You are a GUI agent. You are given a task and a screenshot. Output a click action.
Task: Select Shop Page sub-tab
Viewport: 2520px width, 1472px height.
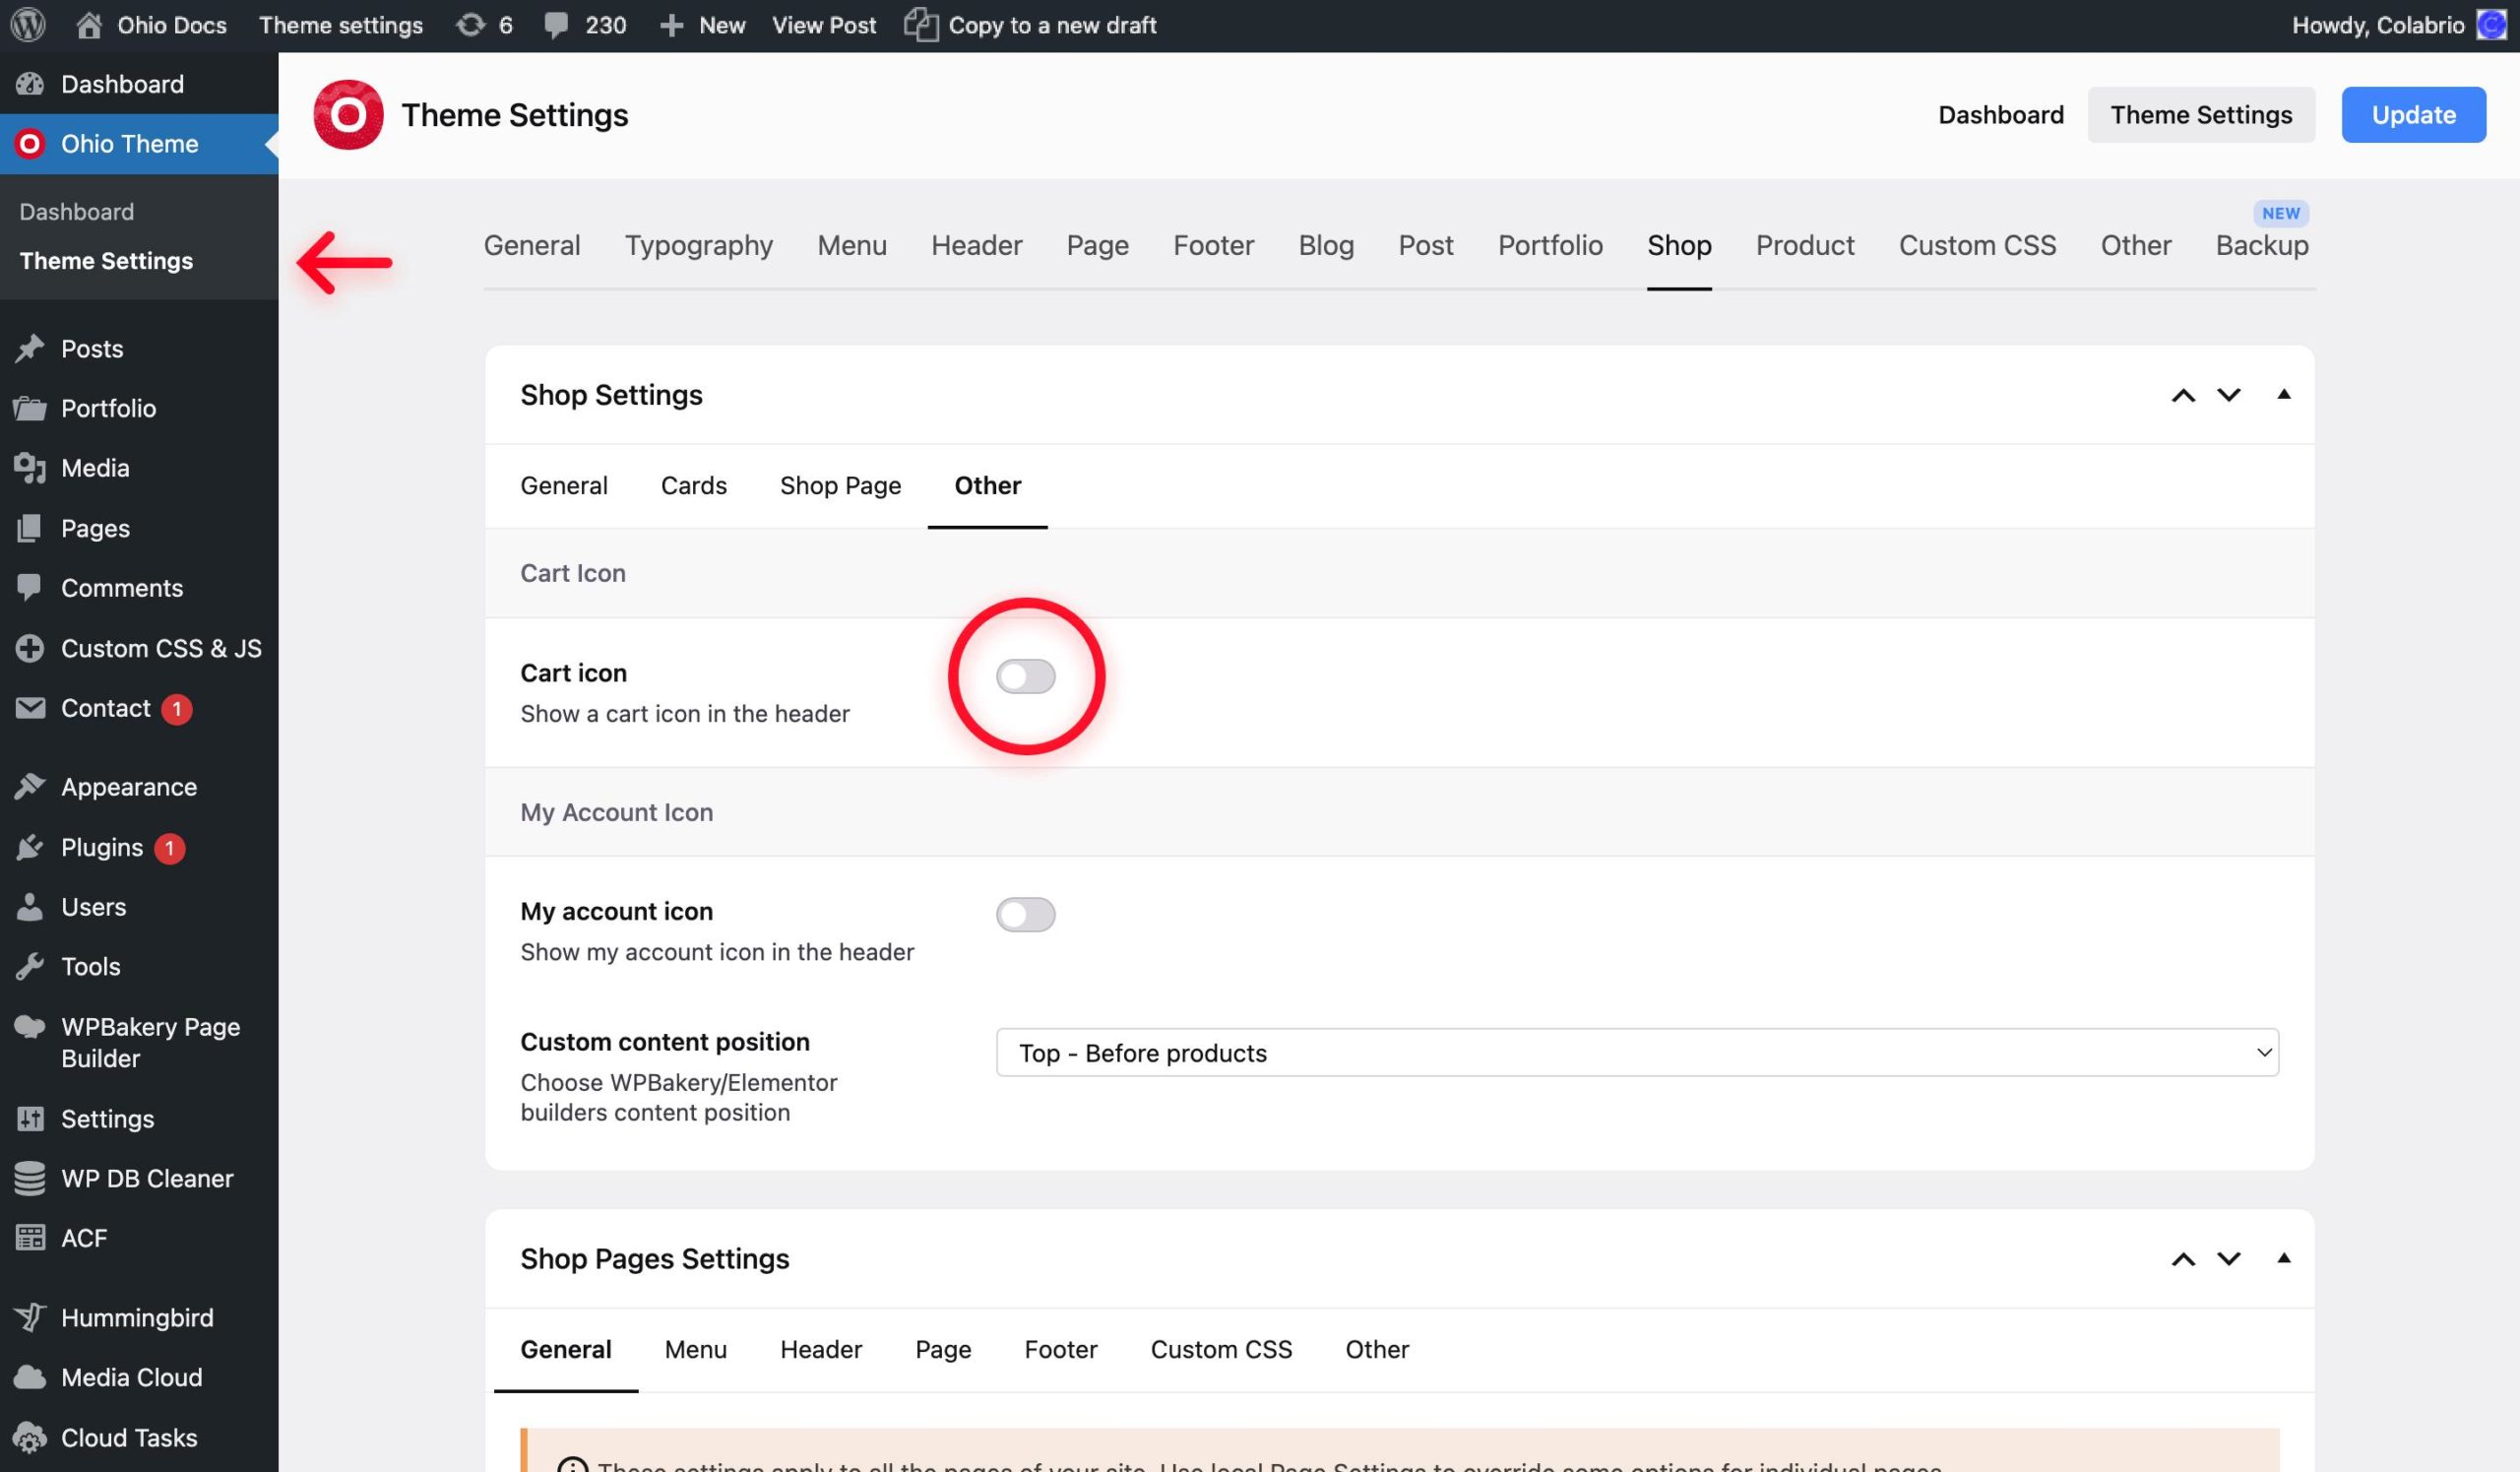pyautogui.click(x=840, y=485)
